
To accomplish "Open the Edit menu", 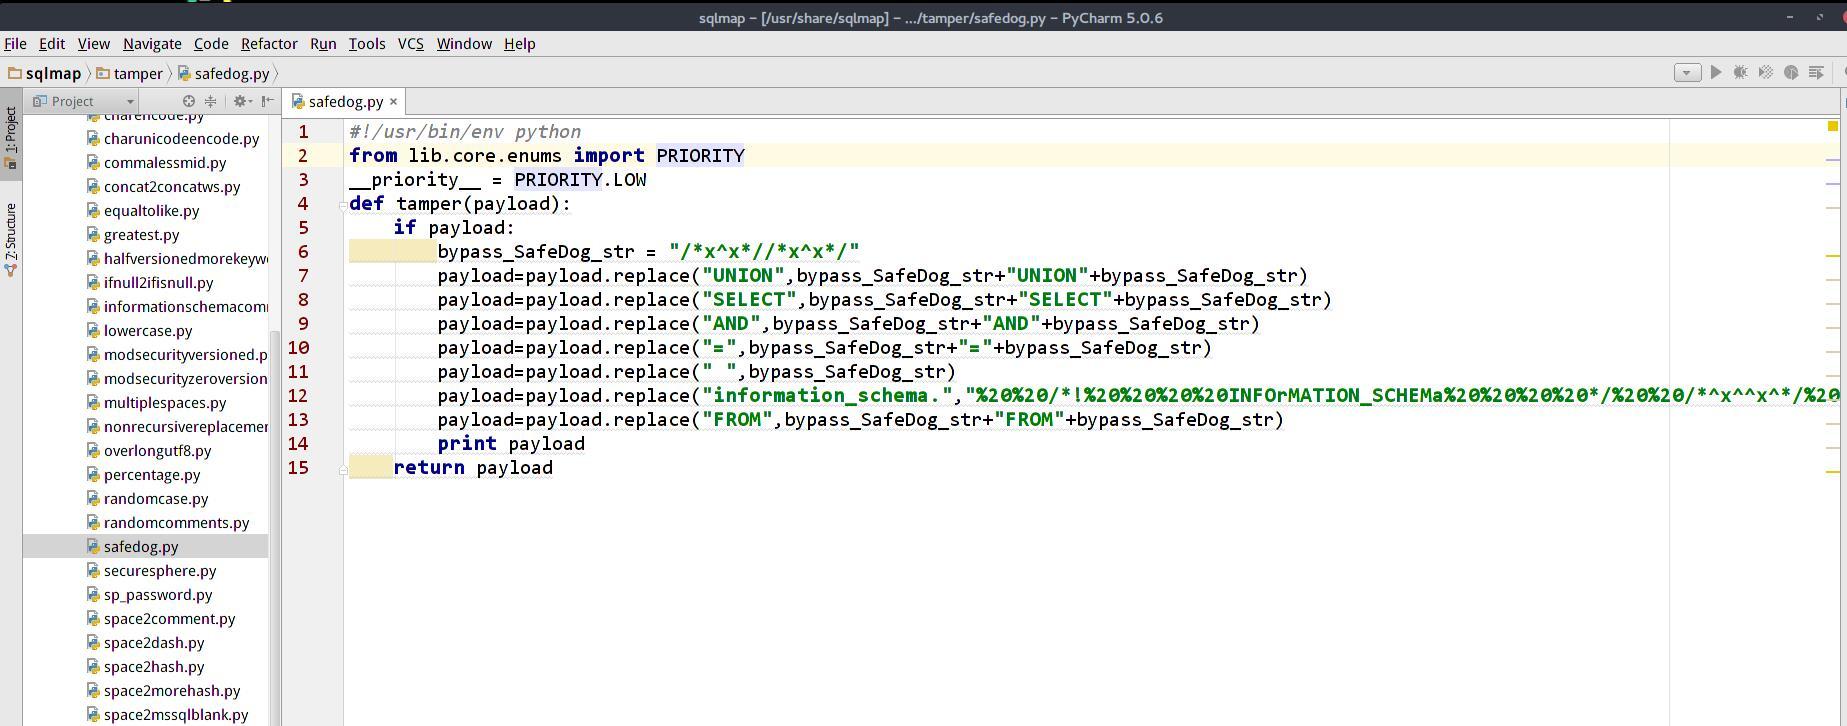I will 52,44.
